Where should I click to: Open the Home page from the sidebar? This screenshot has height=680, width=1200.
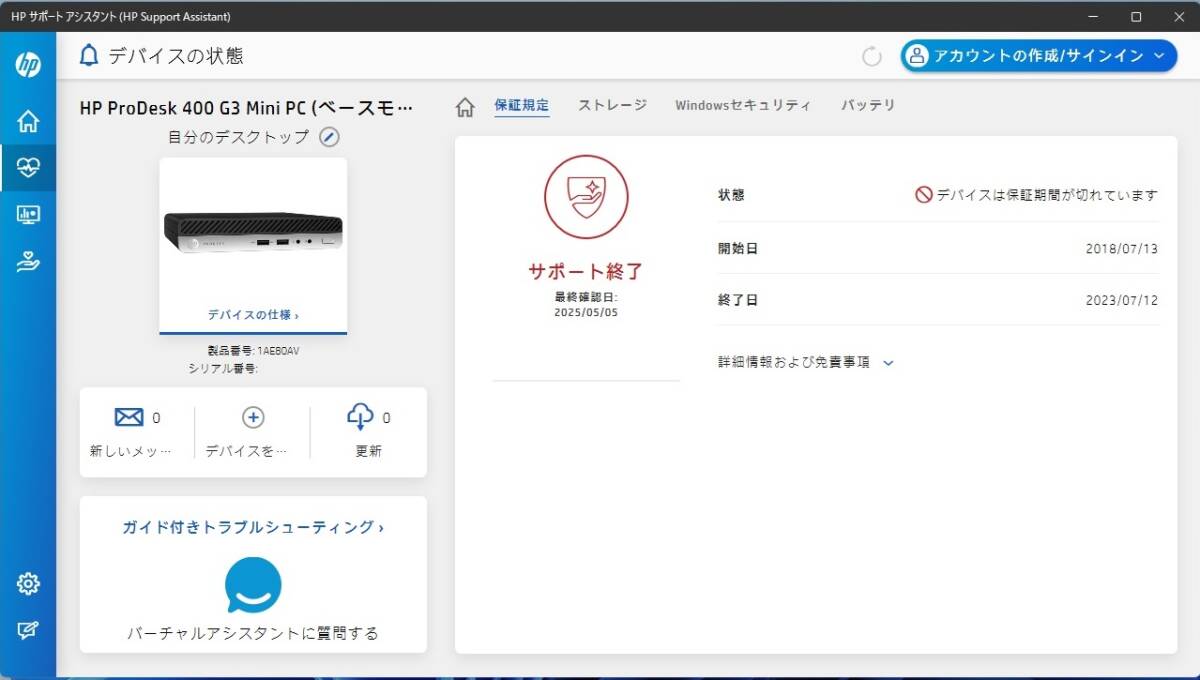pyautogui.click(x=28, y=122)
